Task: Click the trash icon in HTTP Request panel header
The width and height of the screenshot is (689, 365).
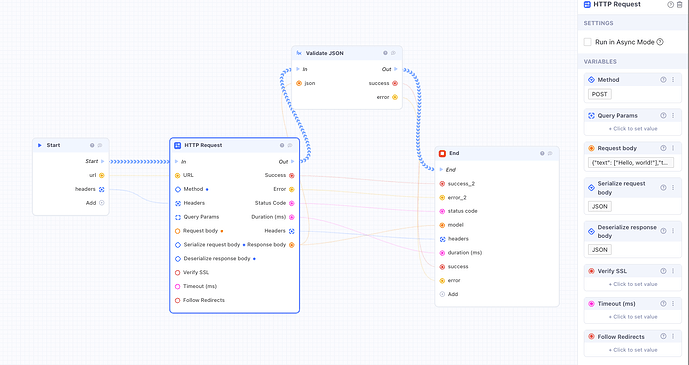Action: [x=680, y=5]
